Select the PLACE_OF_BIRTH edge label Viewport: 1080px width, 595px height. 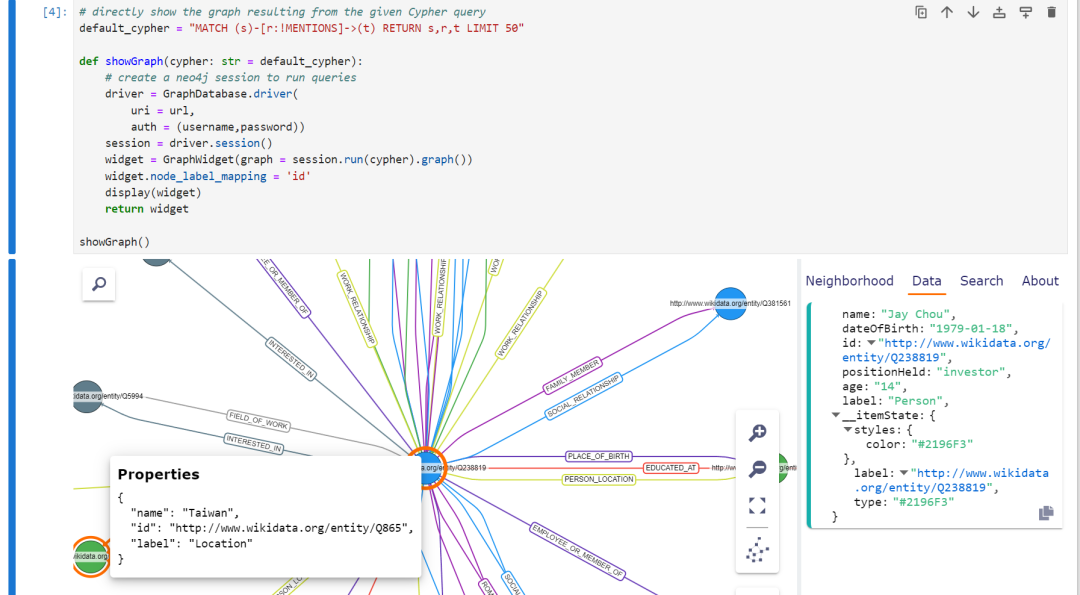(x=599, y=456)
